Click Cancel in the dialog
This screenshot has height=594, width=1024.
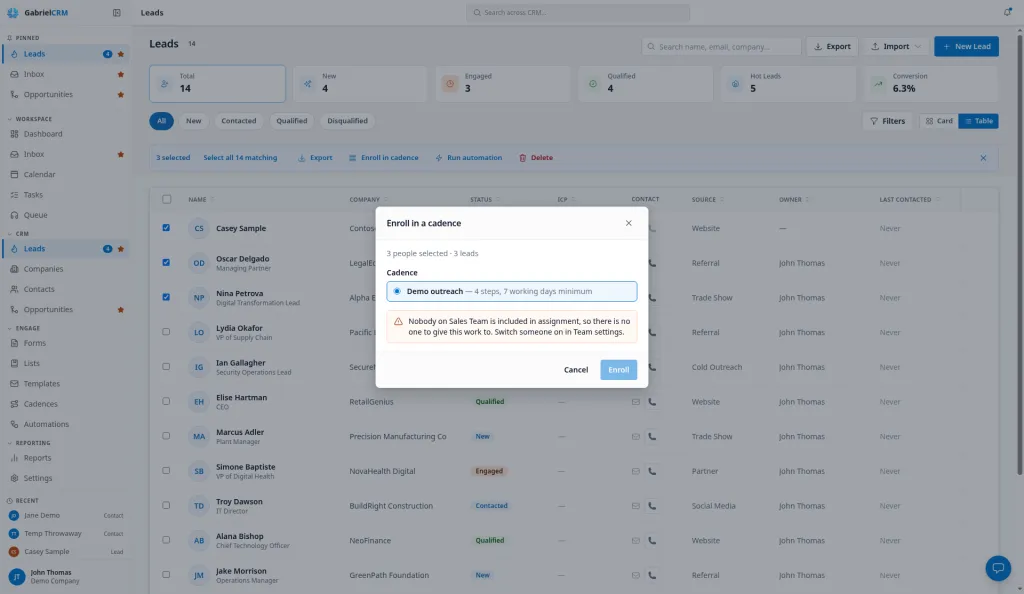click(x=576, y=369)
